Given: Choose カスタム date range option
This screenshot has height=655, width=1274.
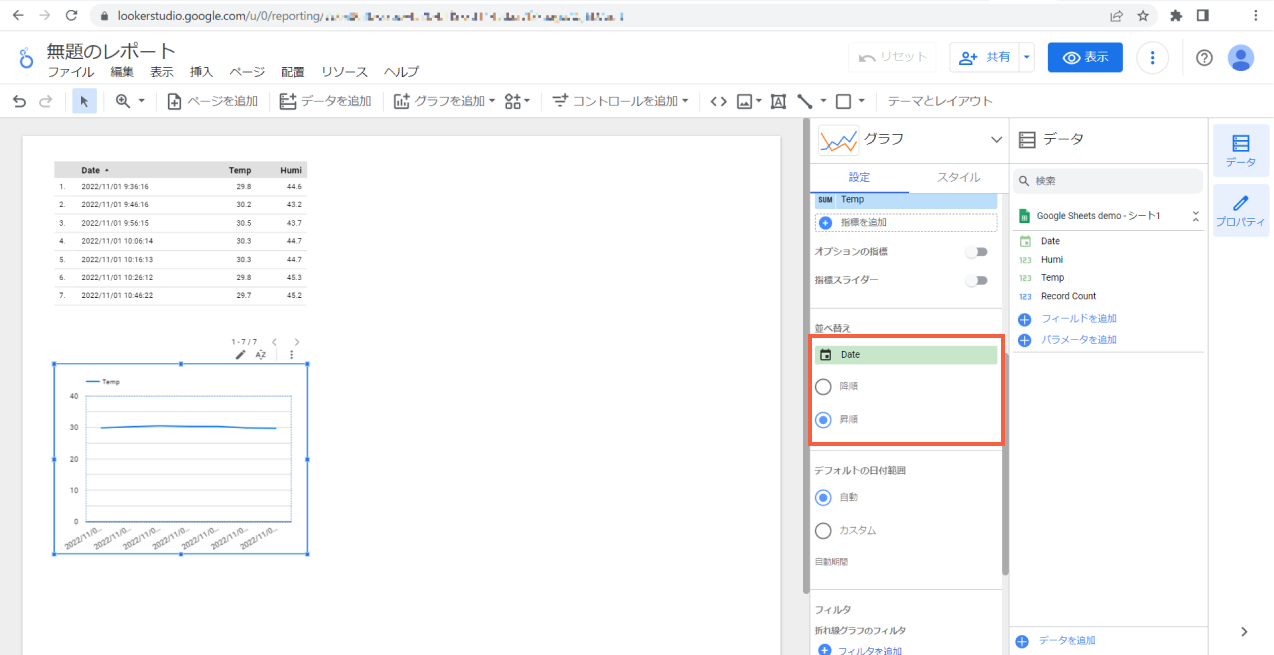Looking at the screenshot, I should 824,530.
